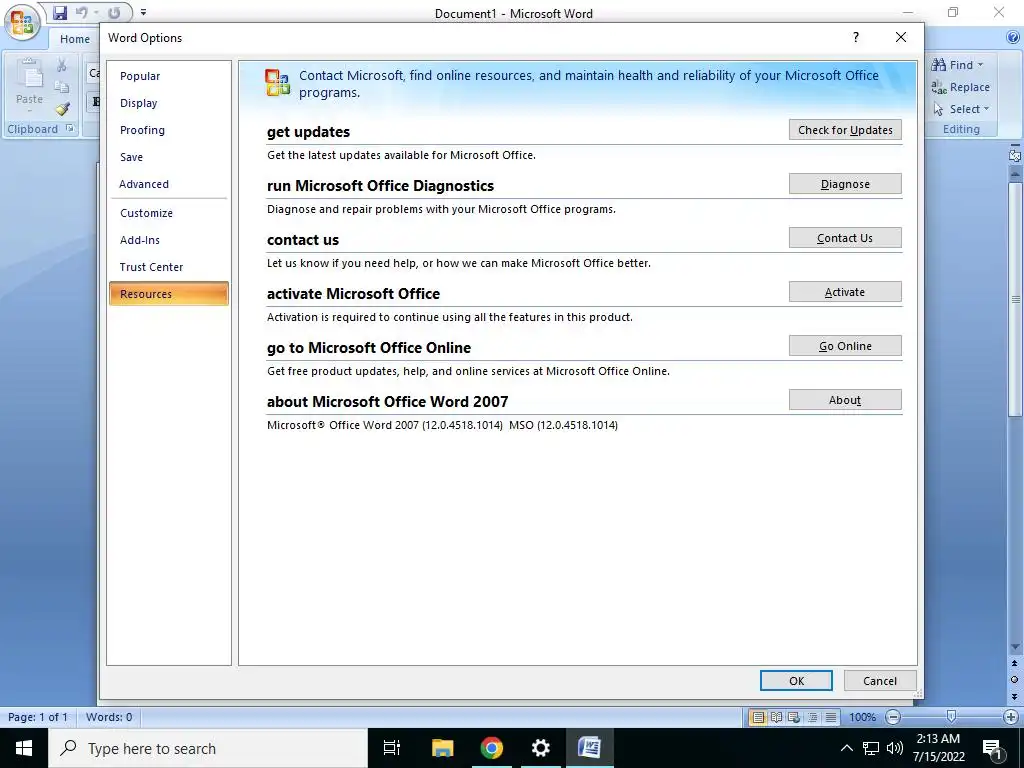Click the Zoom In plus button
This screenshot has height=768, width=1024.
(1010, 717)
